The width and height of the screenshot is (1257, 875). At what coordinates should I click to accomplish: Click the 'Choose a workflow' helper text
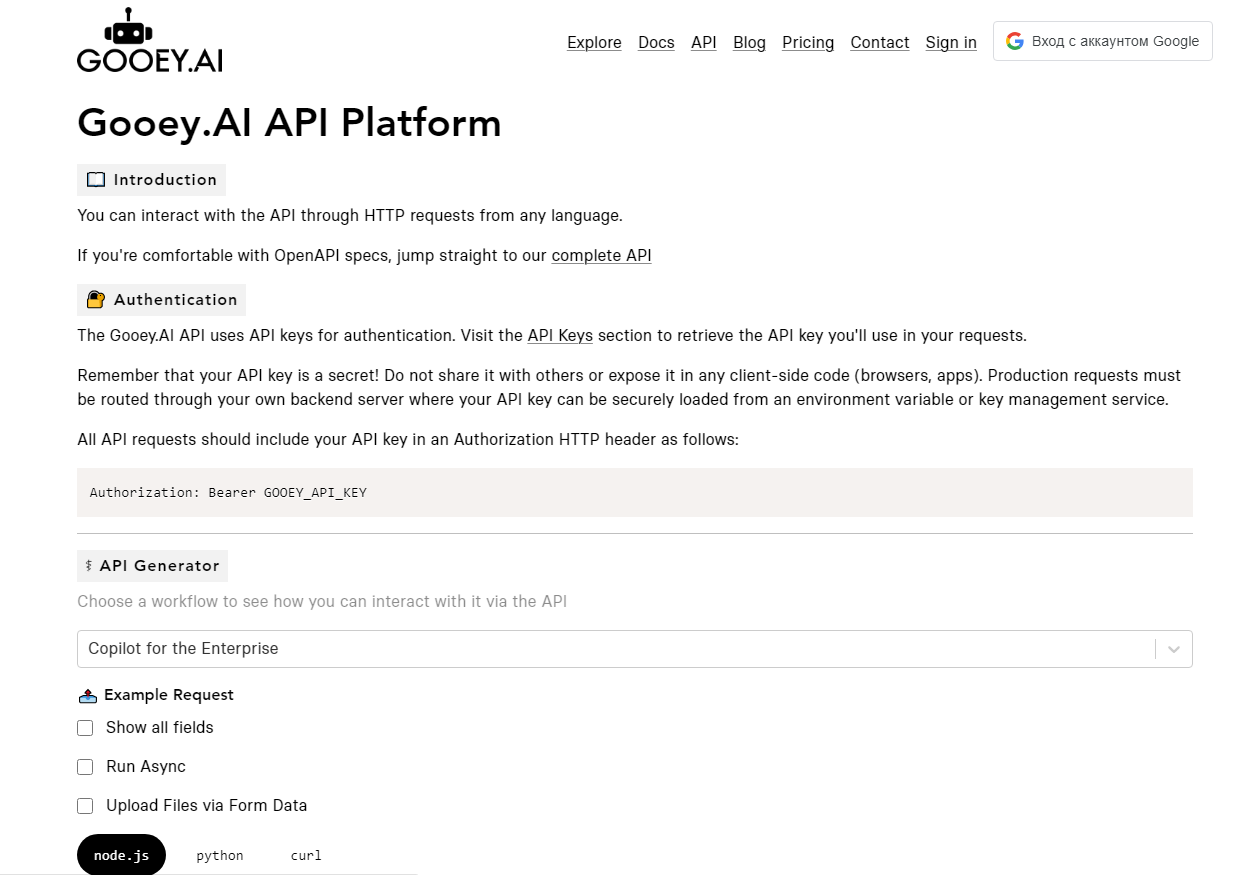point(322,602)
